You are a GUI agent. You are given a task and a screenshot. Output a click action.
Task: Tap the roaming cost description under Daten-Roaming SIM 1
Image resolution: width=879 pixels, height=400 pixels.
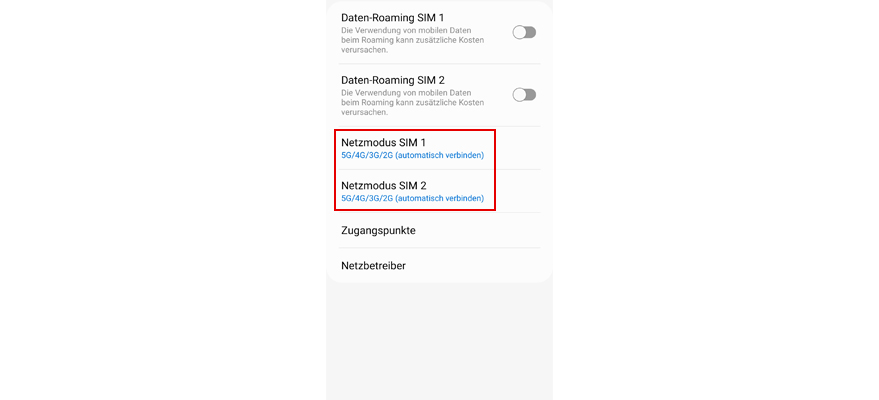413,40
